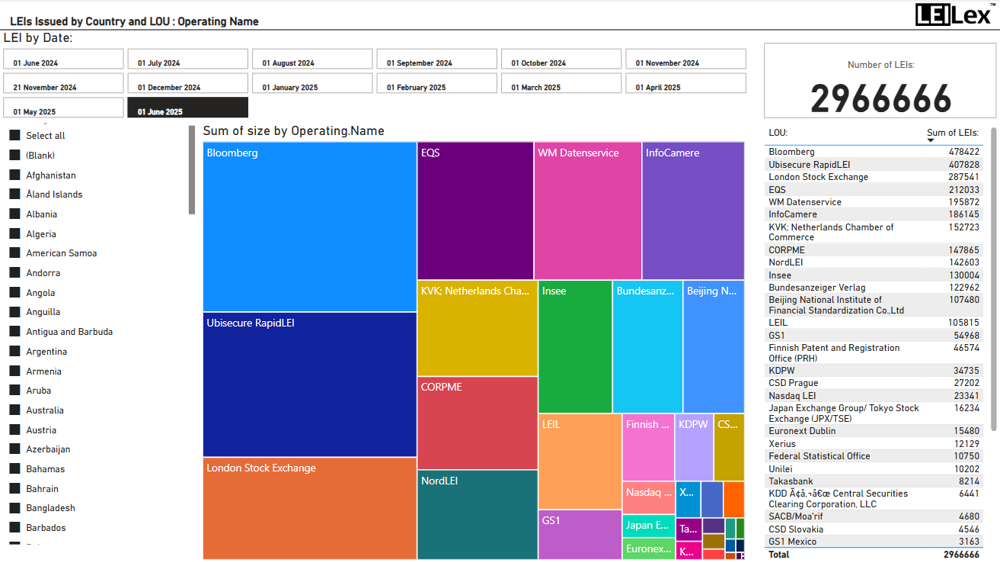Check the Angola checkbox

[15, 292]
